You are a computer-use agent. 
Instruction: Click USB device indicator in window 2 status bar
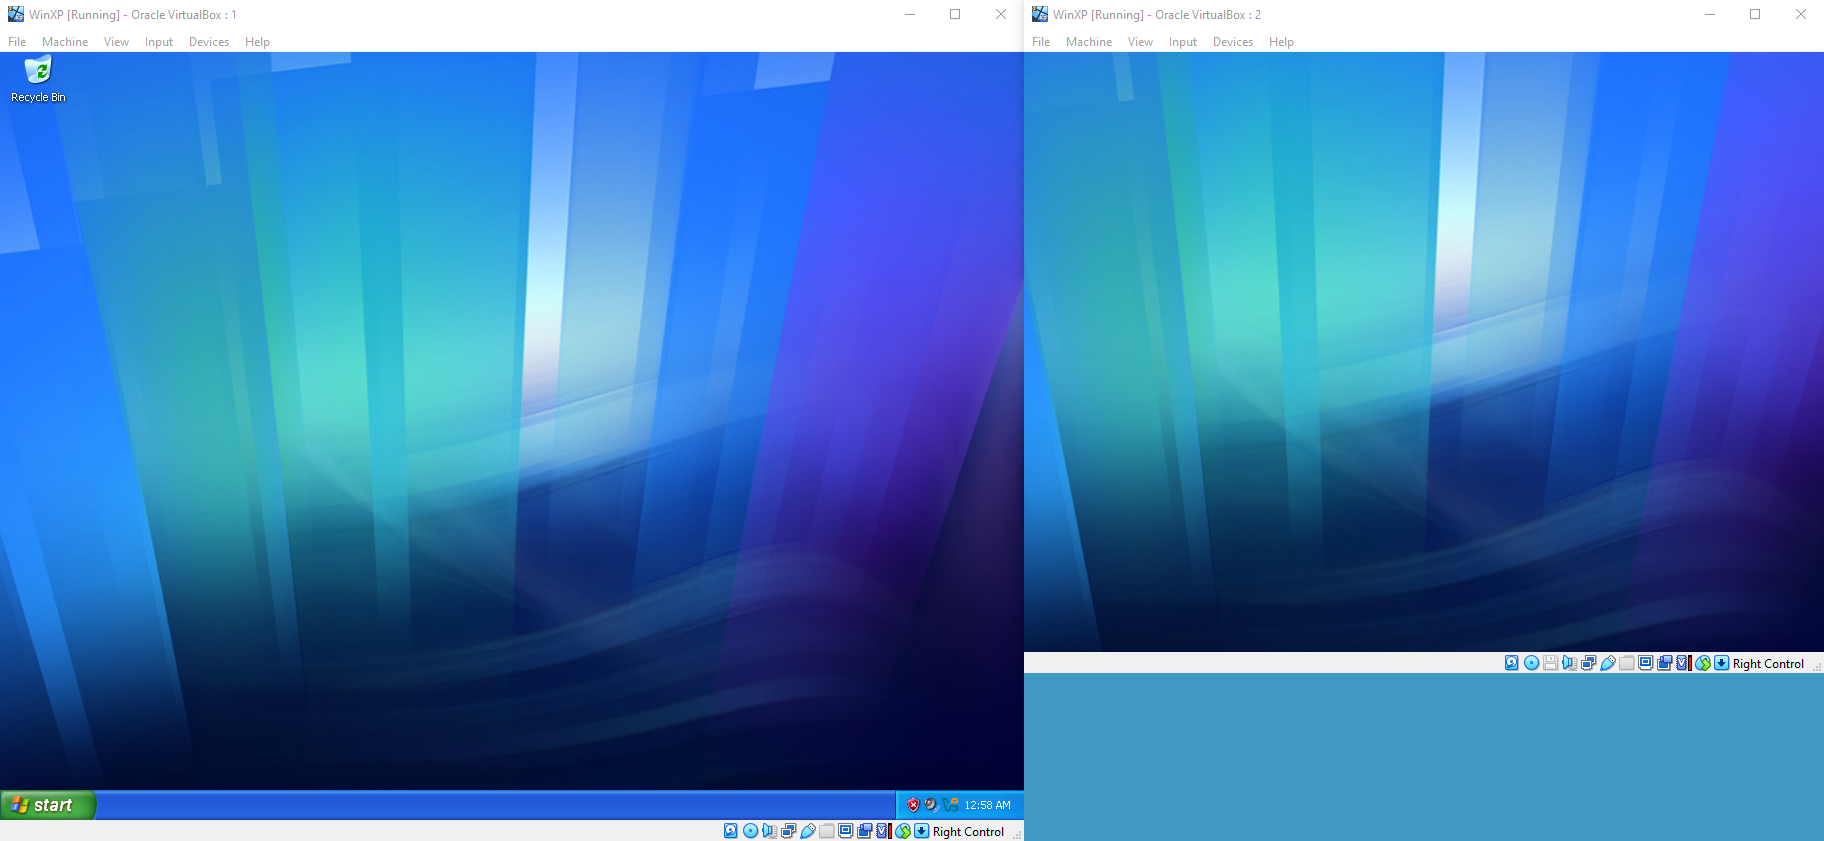[1608, 663]
